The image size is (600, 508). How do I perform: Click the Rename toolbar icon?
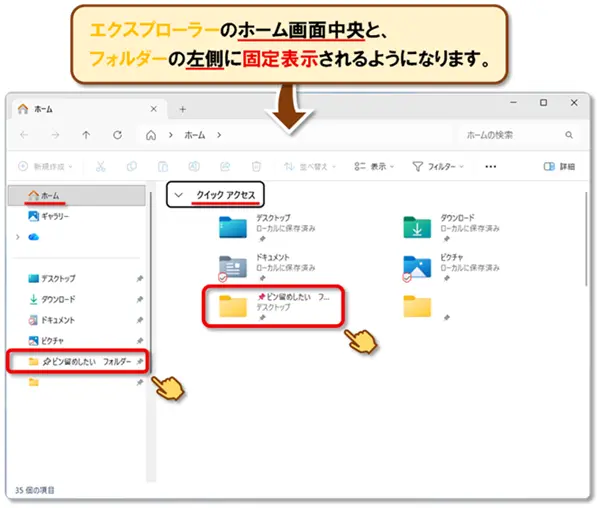click(194, 166)
